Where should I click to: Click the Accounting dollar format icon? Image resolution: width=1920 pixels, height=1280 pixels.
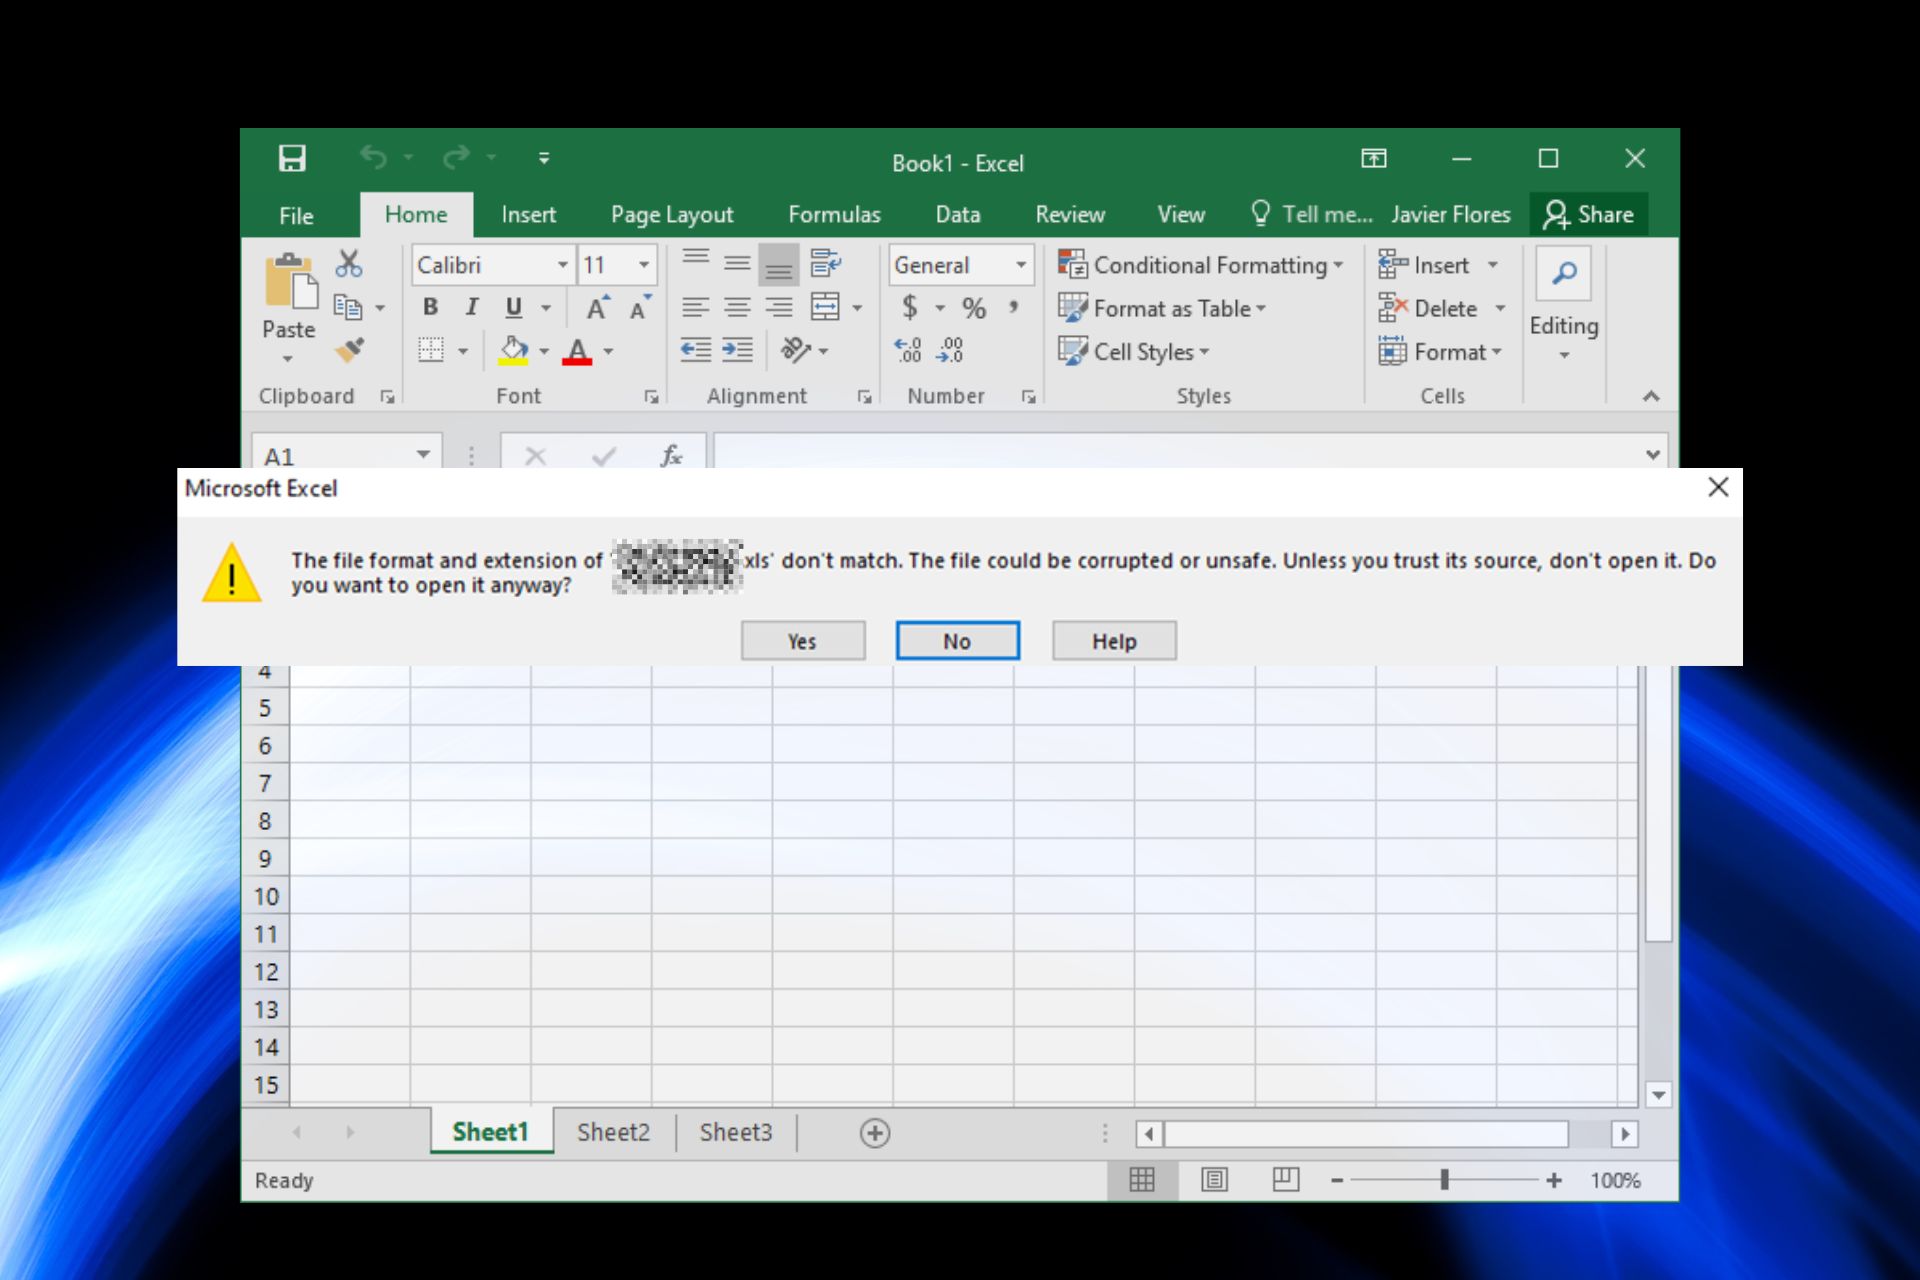(x=909, y=307)
